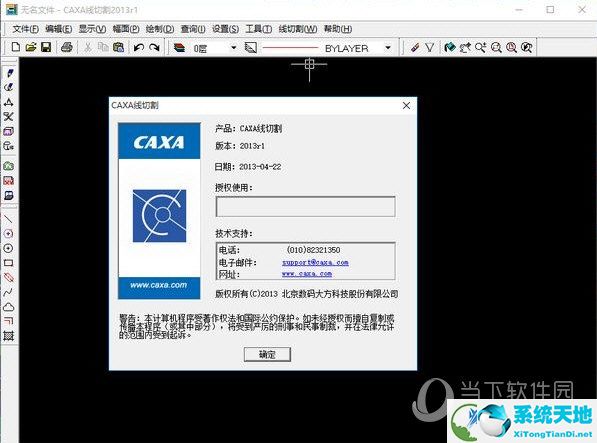
Task: Paste from clipboard with paste icon
Action: 118,47
